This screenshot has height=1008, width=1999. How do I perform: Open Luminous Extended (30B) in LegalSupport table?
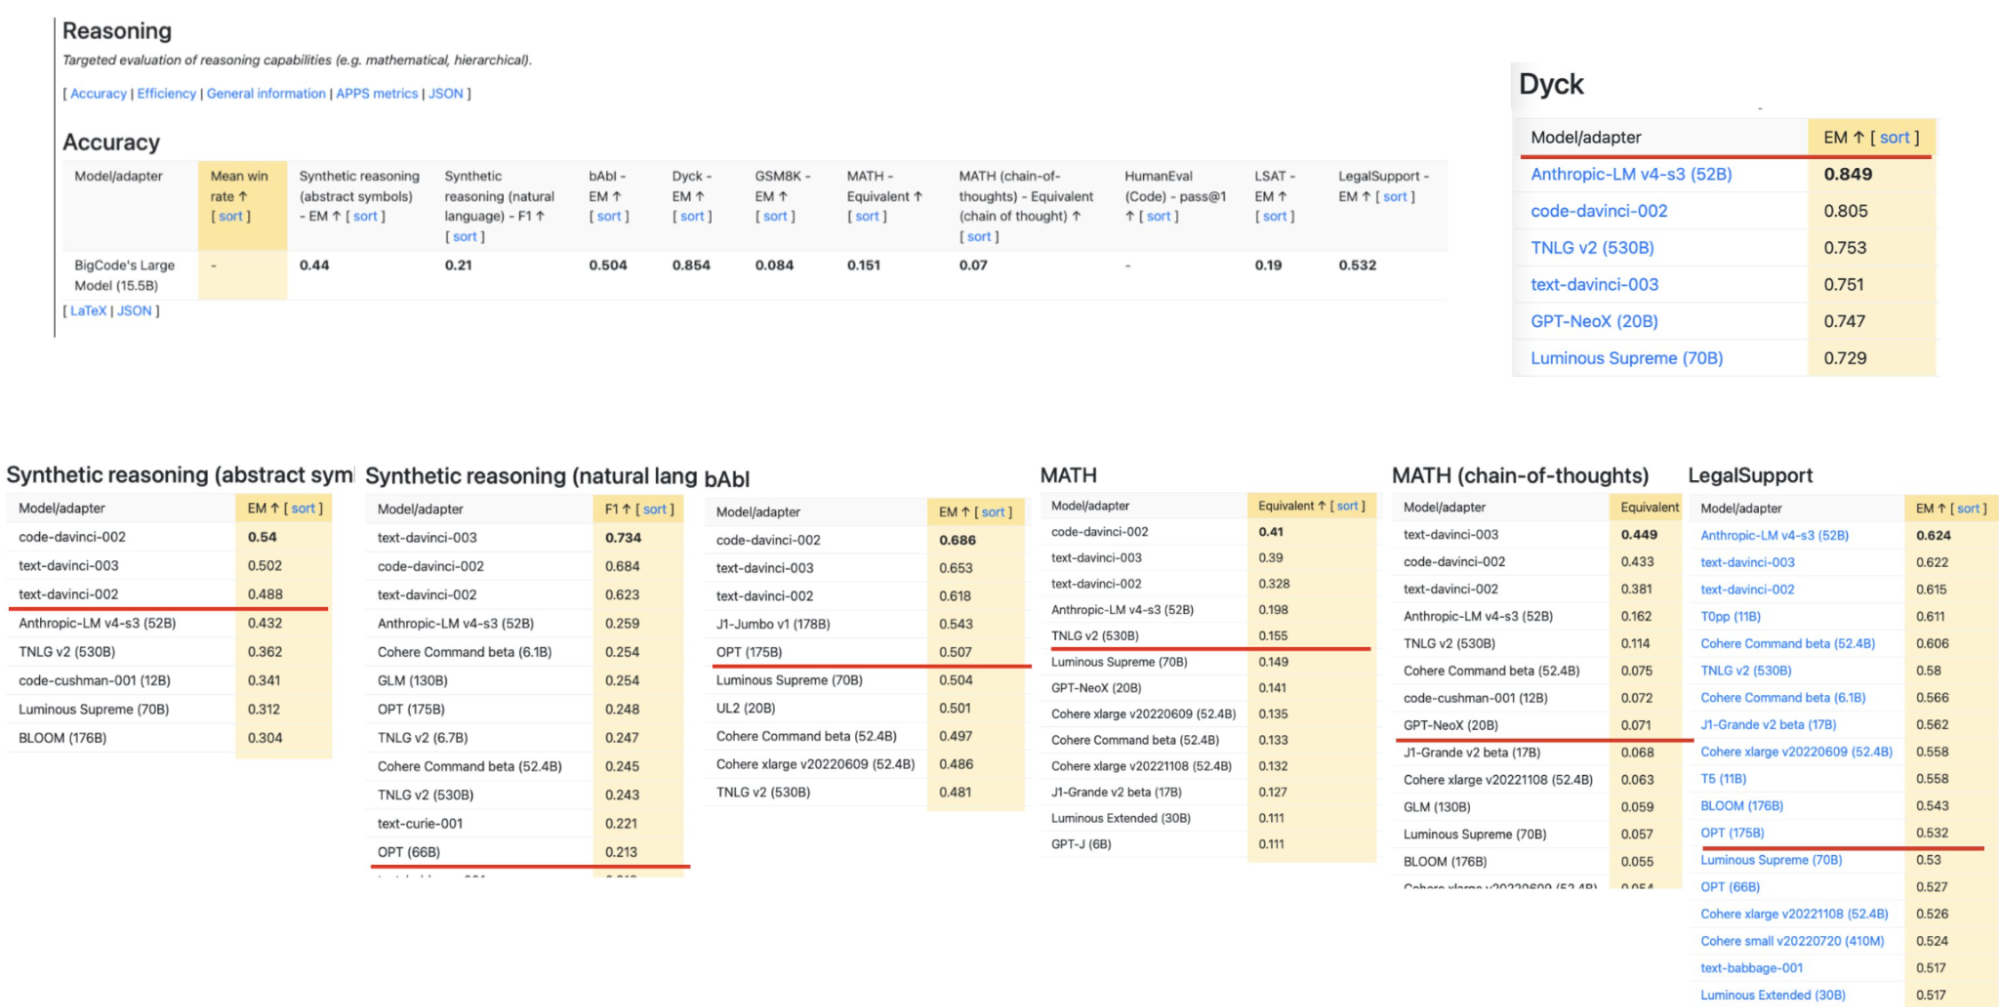pyautogui.click(x=1772, y=995)
